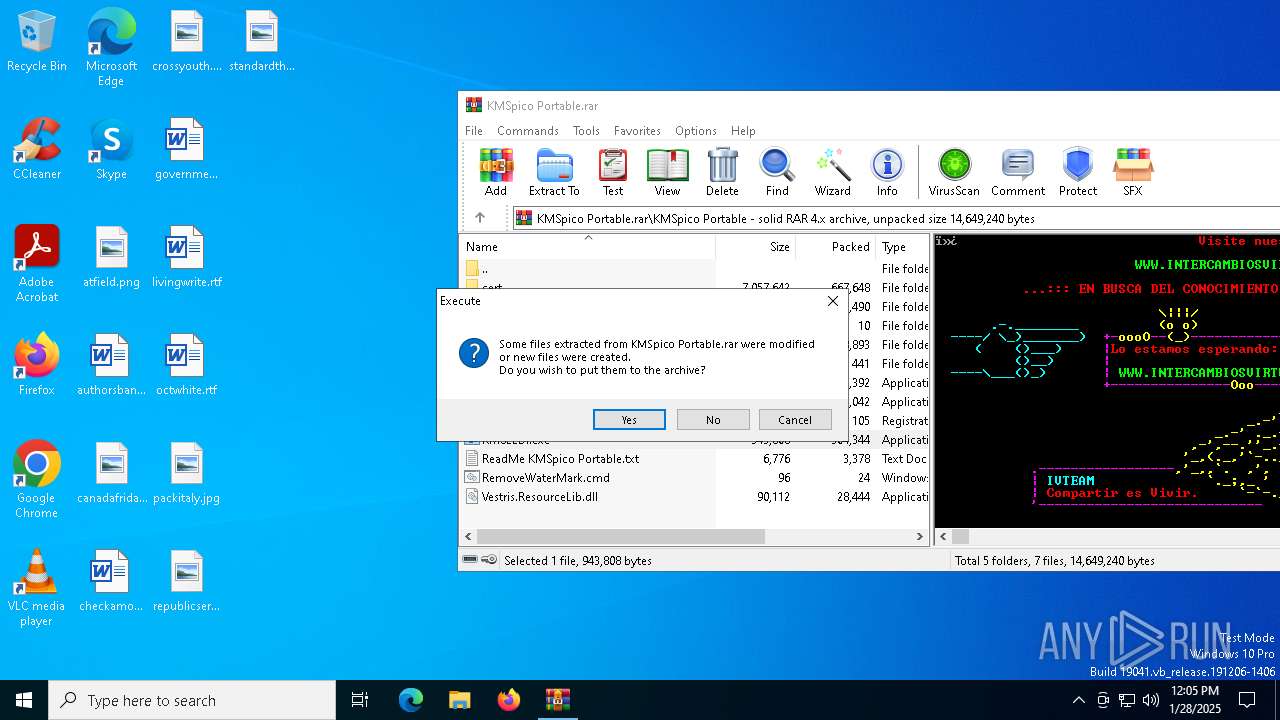Click the SFX toolbar icon
The width and height of the screenshot is (1280, 720).
click(x=1132, y=173)
